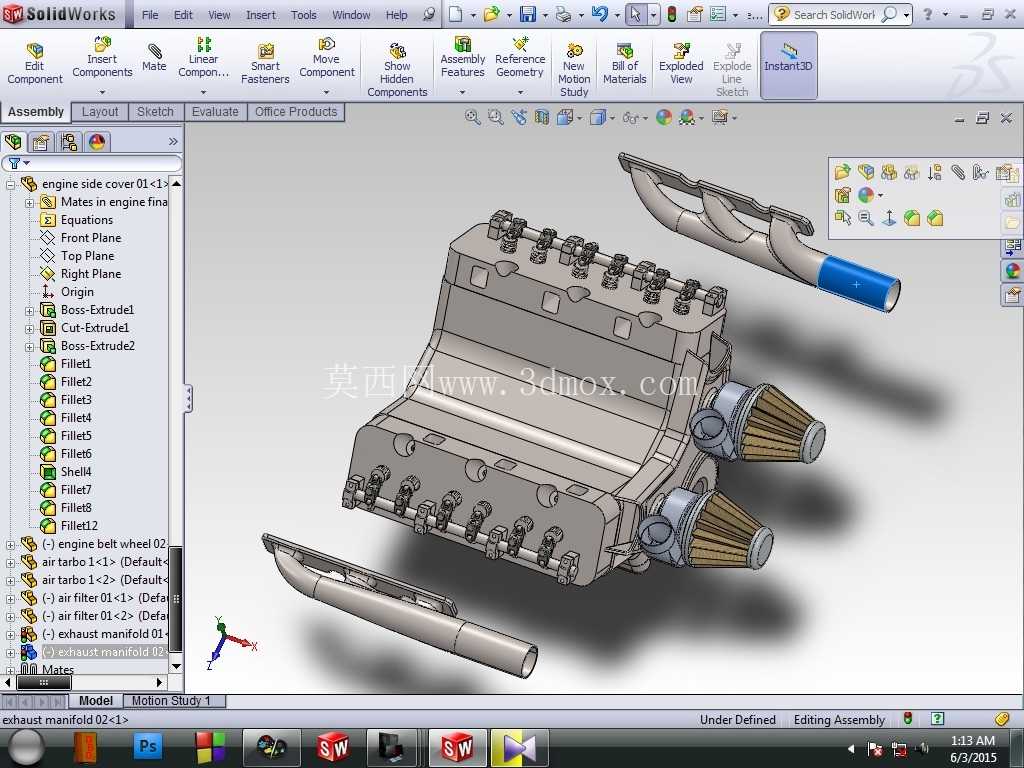Click feature tree scroll down arrow
Viewport: 1024px width, 768px height.
point(176,667)
